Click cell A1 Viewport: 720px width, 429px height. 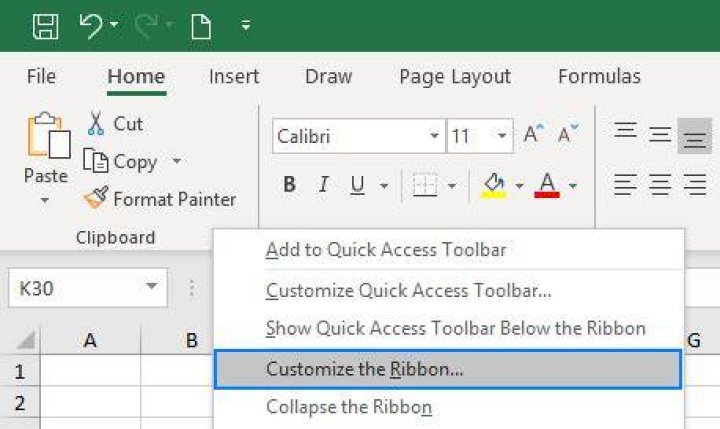(90, 371)
